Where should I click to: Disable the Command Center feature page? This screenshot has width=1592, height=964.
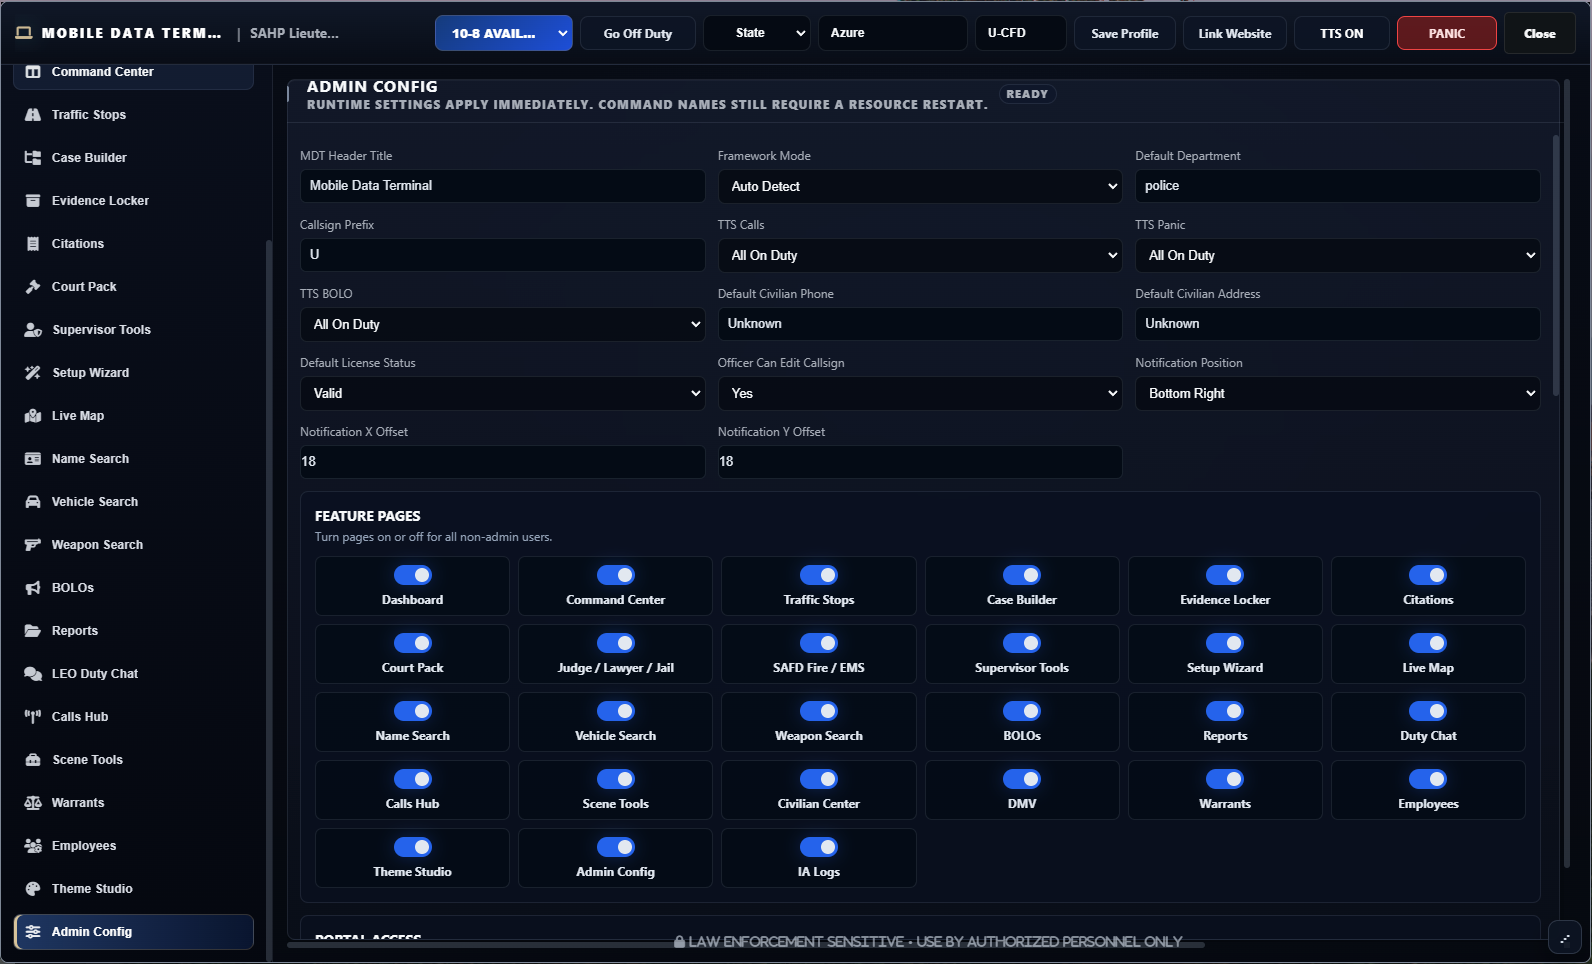pyautogui.click(x=615, y=575)
